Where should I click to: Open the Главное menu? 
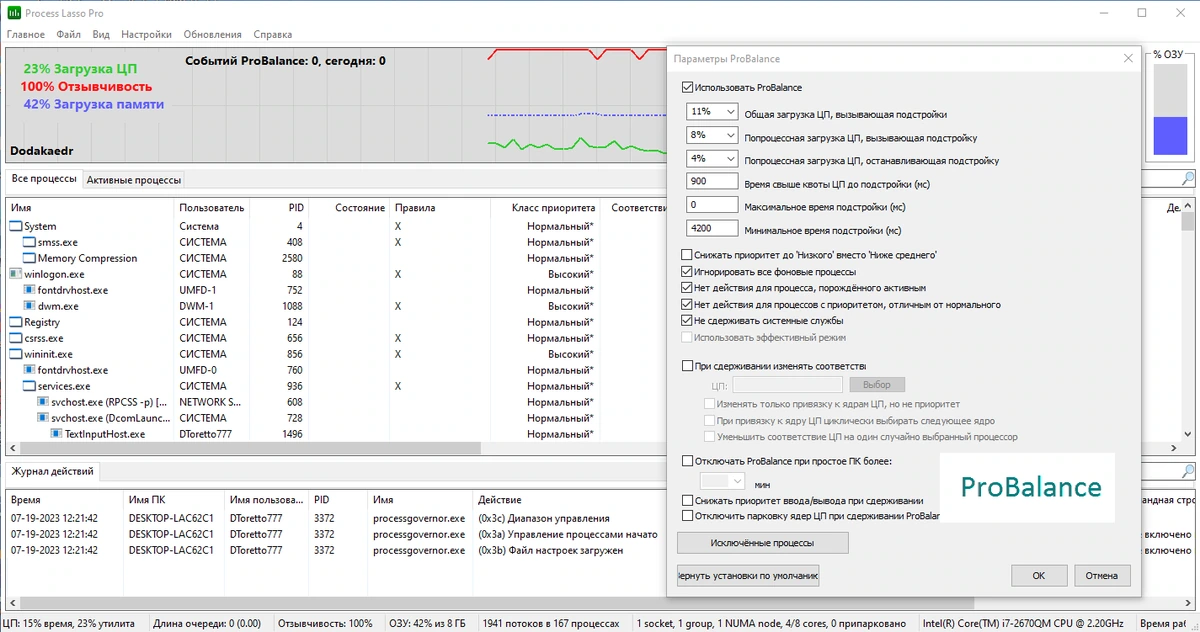[26, 34]
